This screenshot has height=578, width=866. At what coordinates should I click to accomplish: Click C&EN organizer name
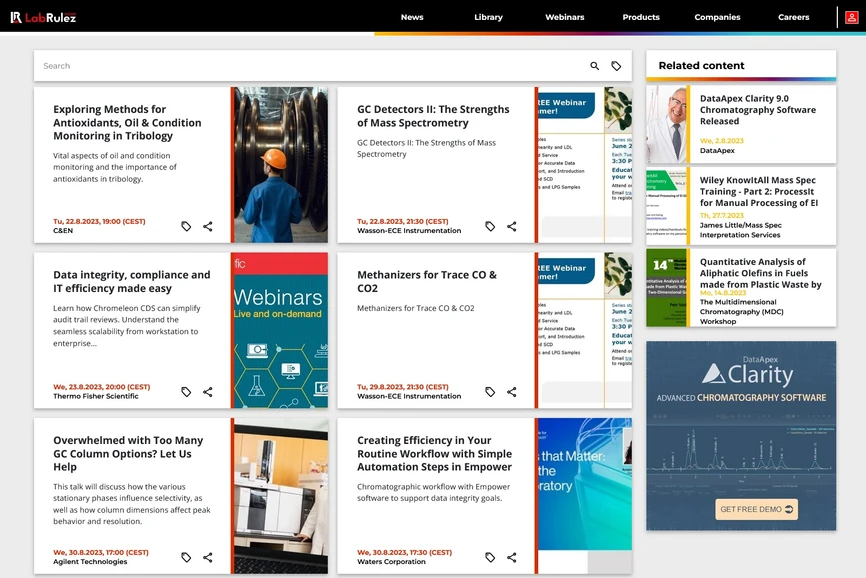click(63, 231)
